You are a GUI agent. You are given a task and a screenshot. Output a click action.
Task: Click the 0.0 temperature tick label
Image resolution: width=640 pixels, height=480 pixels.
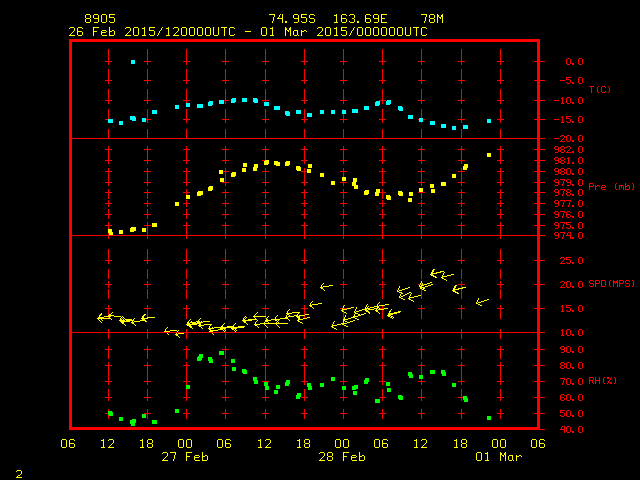574,62
